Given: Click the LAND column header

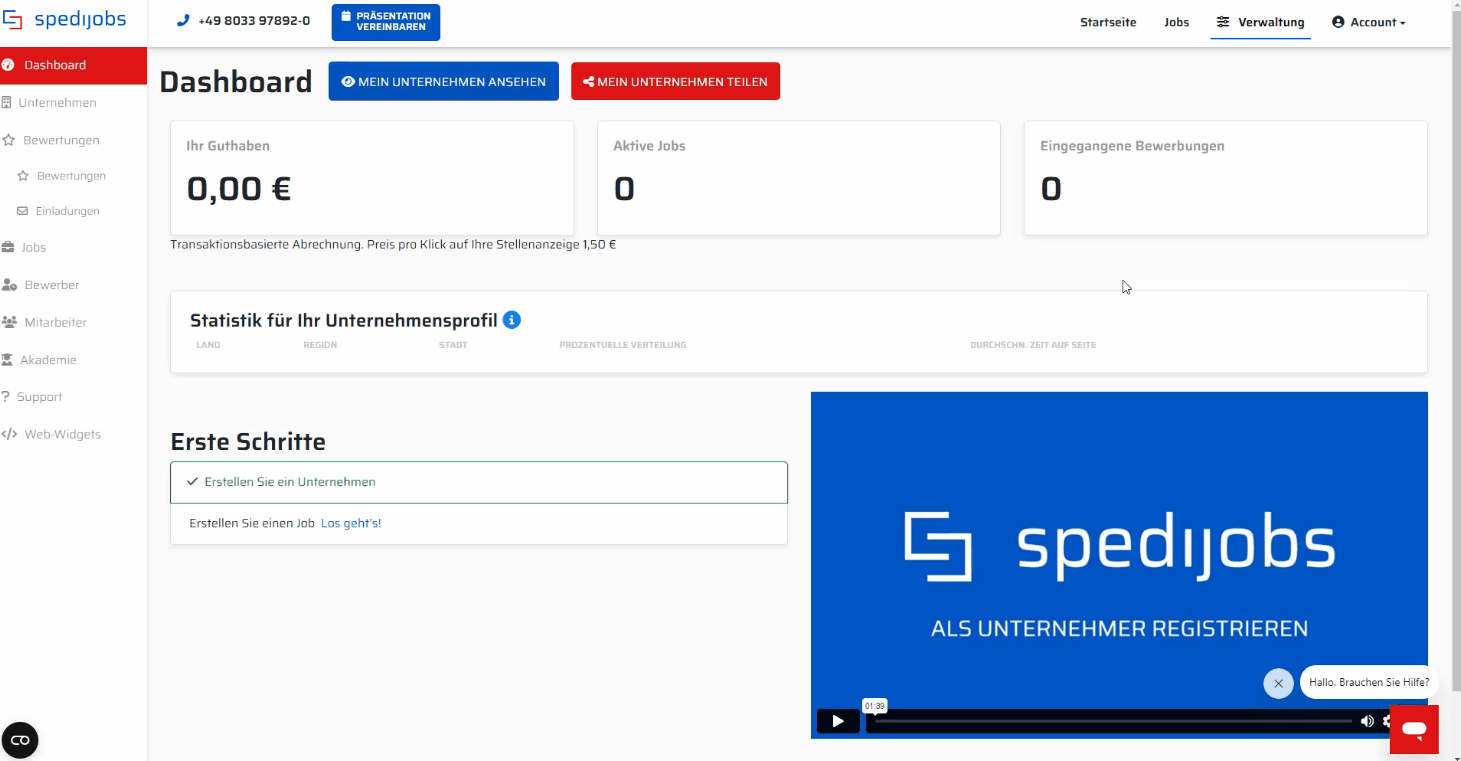Looking at the screenshot, I should 208,345.
